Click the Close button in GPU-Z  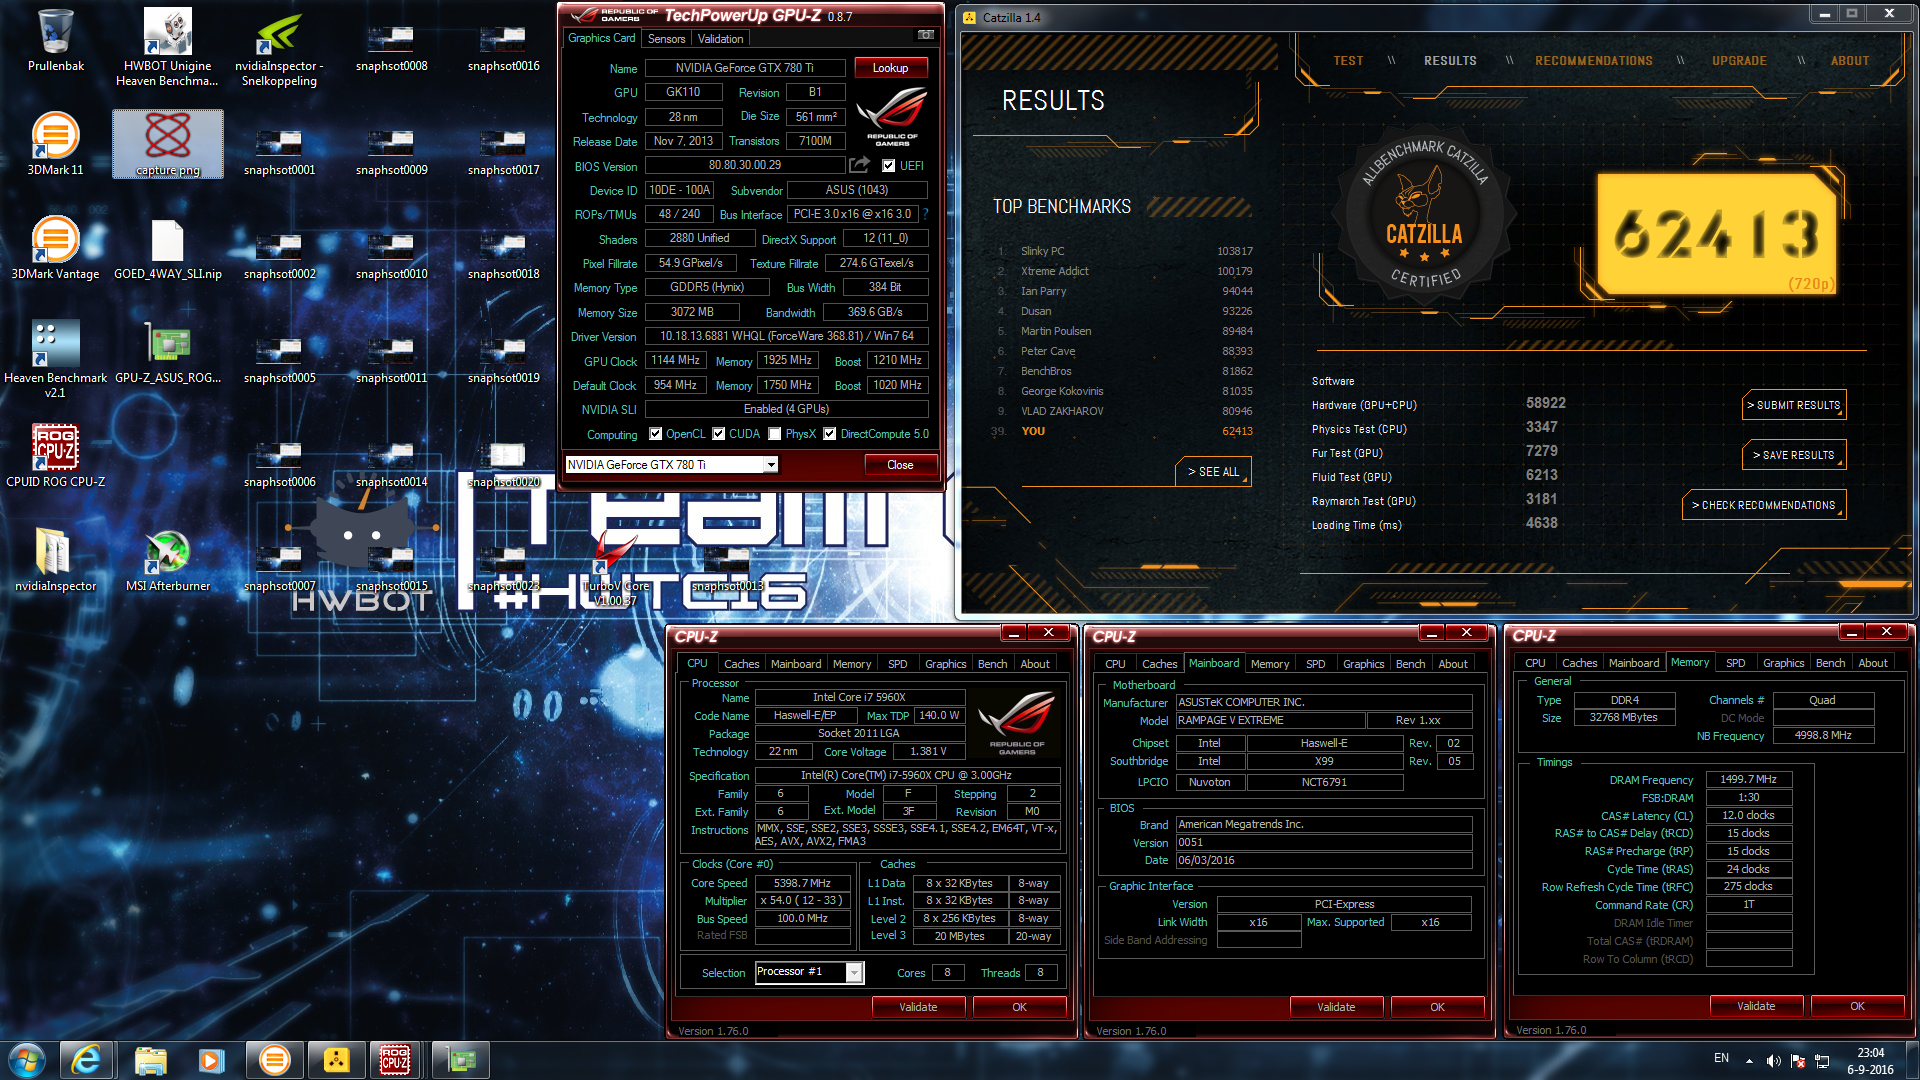pyautogui.click(x=900, y=465)
